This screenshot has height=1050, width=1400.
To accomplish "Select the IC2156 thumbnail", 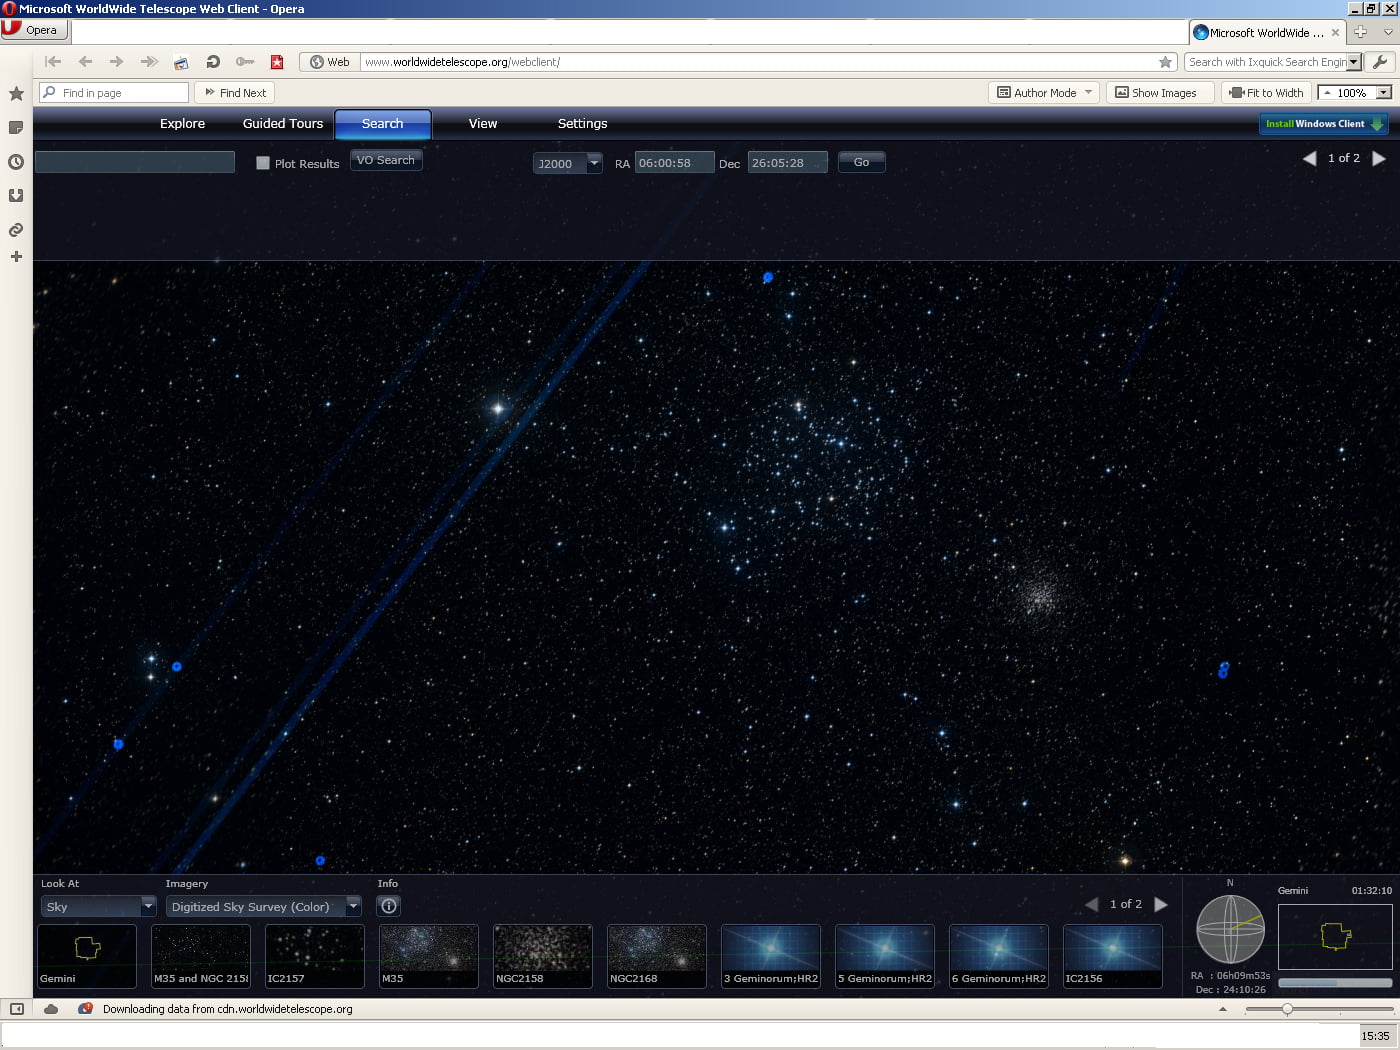I will [x=1113, y=956].
